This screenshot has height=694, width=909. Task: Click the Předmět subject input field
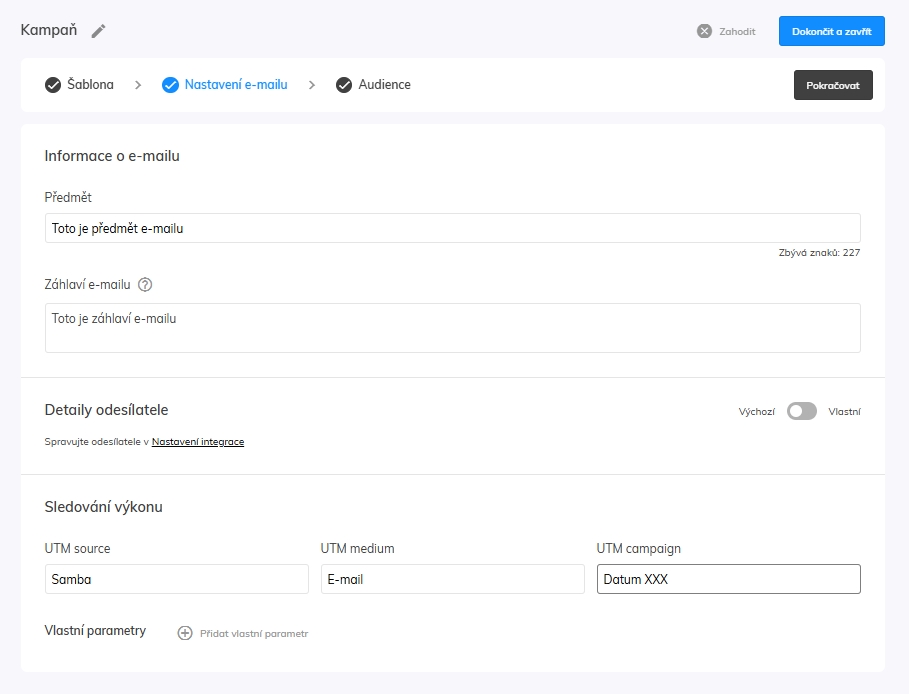pyautogui.click(x=453, y=228)
